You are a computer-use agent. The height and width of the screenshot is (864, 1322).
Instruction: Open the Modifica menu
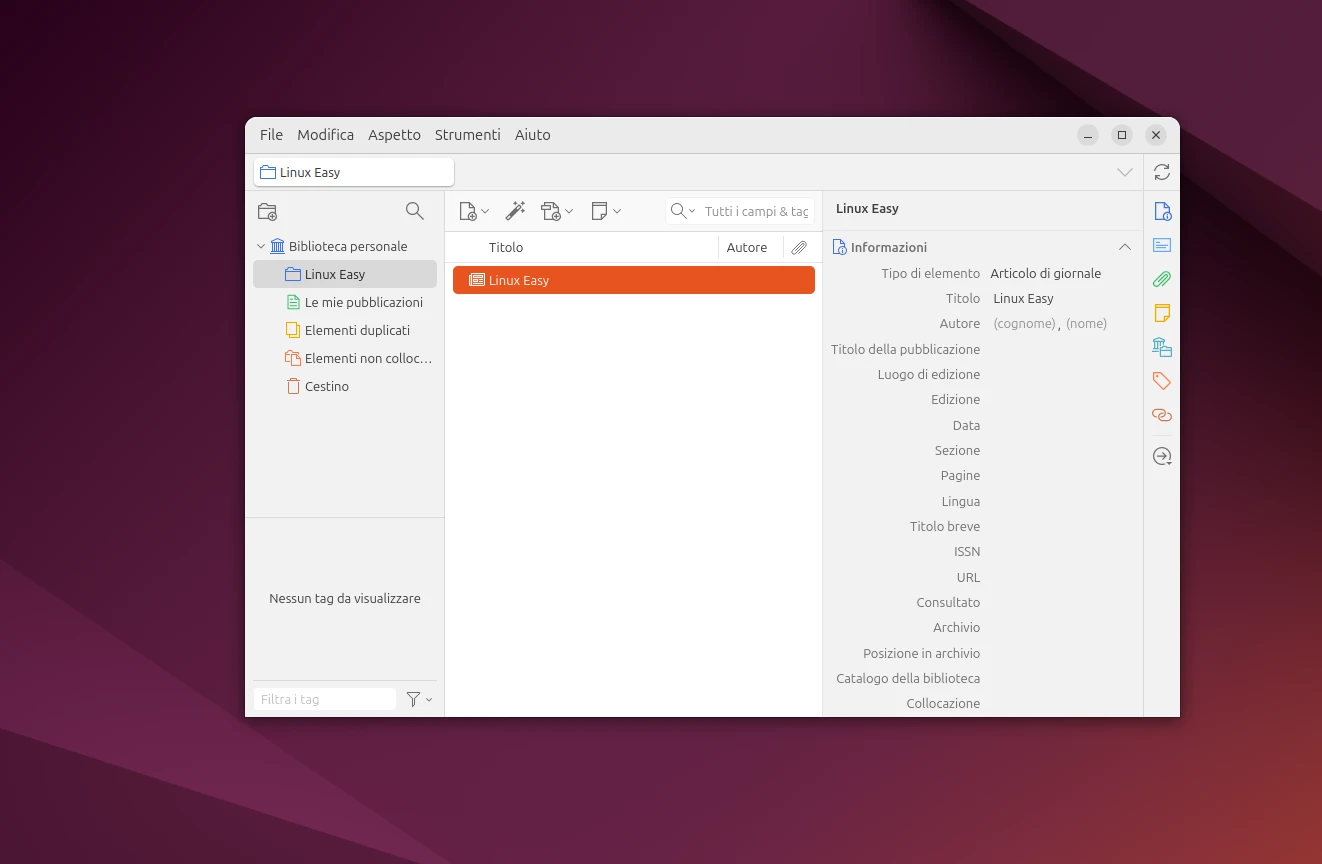coord(325,134)
